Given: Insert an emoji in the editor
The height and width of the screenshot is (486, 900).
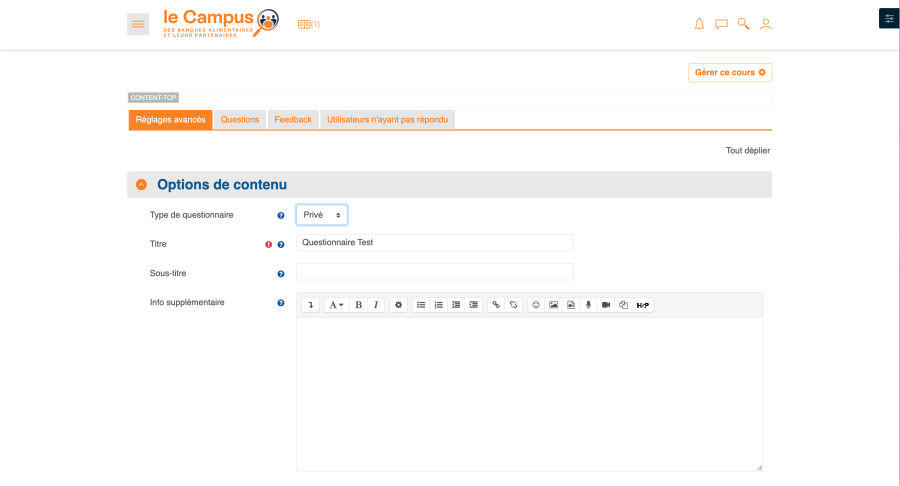Looking at the screenshot, I should pos(536,305).
